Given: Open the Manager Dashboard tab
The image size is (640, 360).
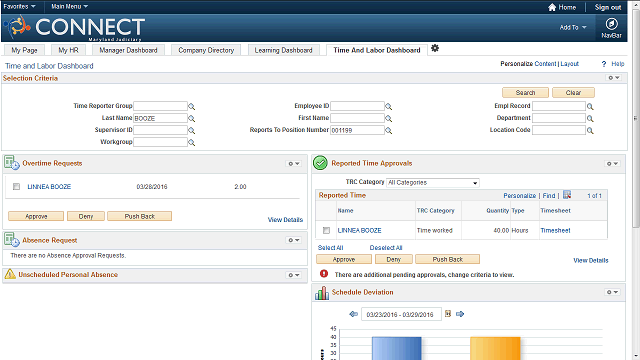Looking at the screenshot, I should pyautogui.click(x=128, y=50).
